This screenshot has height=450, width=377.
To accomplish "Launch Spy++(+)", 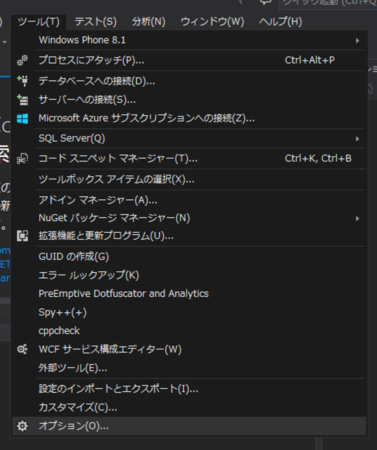I will click(189, 312).
